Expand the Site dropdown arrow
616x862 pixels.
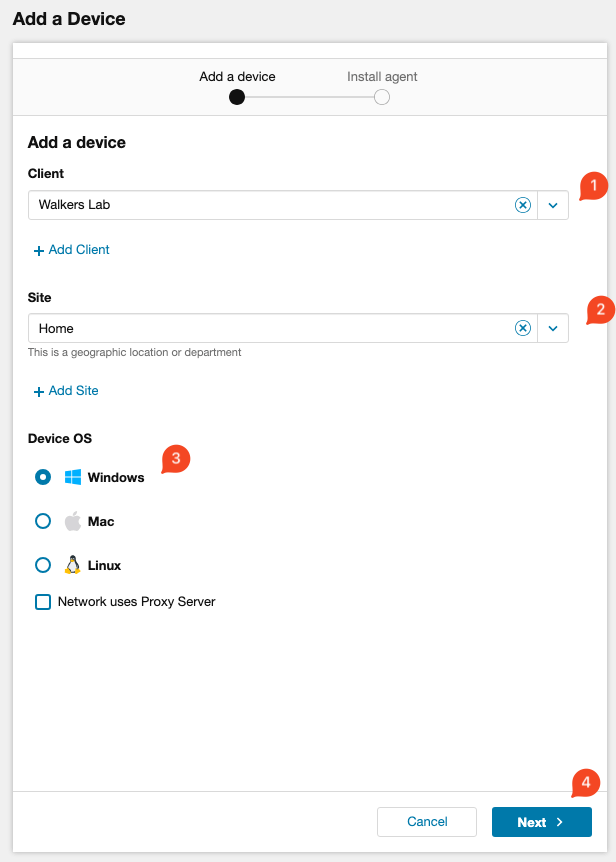(x=552, y=328)
